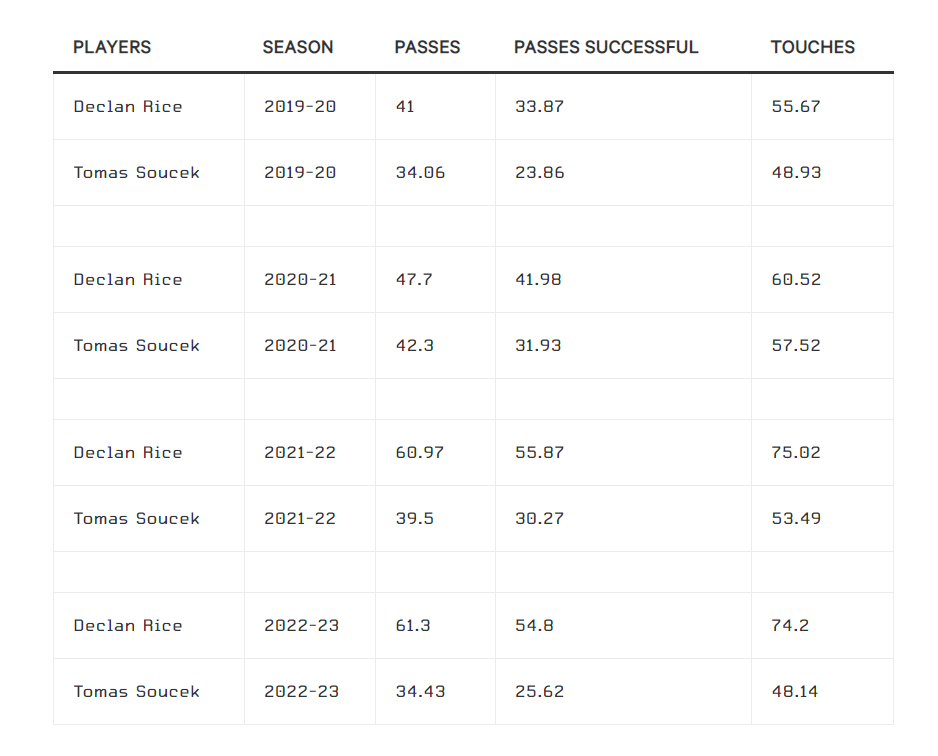The height and width of the screenshot is (756, 938).
Task: Select Declan Rice in the 2020-21 row
Action: [x=128, y=279]
